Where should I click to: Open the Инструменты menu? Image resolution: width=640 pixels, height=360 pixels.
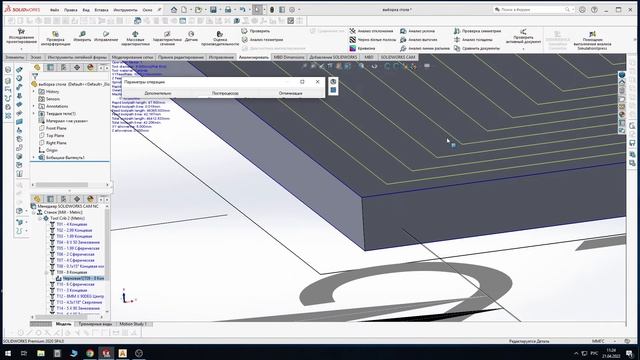(125, 10)
